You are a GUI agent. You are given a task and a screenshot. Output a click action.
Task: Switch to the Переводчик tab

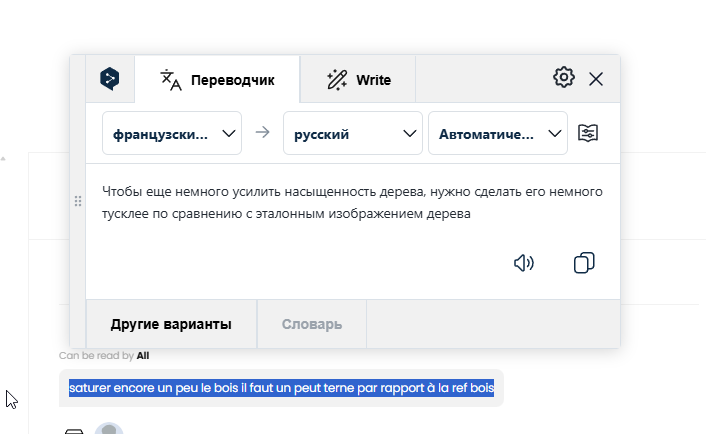point(217,80)
